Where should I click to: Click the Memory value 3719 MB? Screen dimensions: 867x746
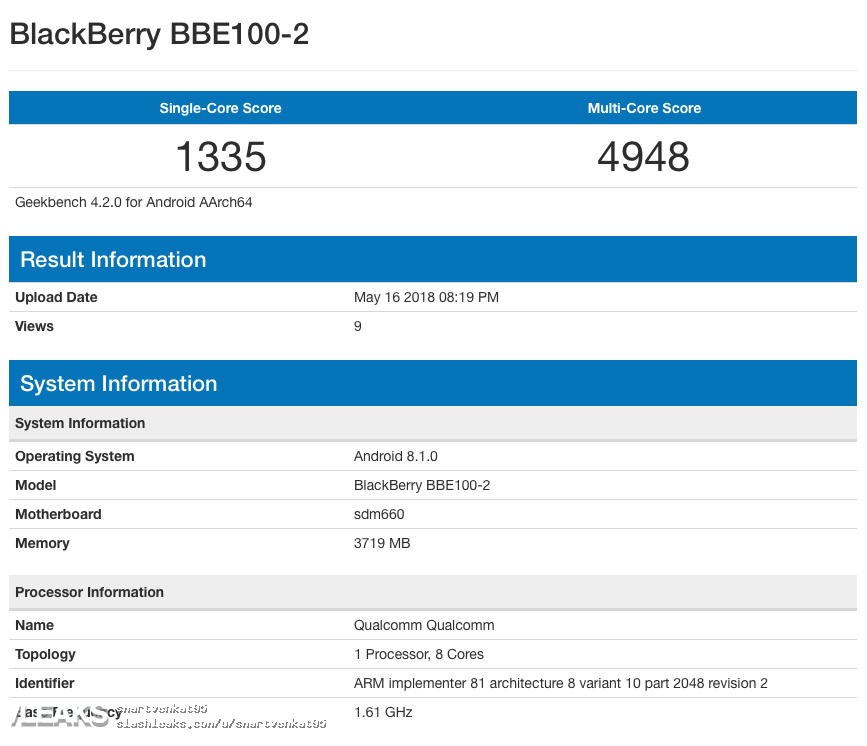[x=382, y=543]
